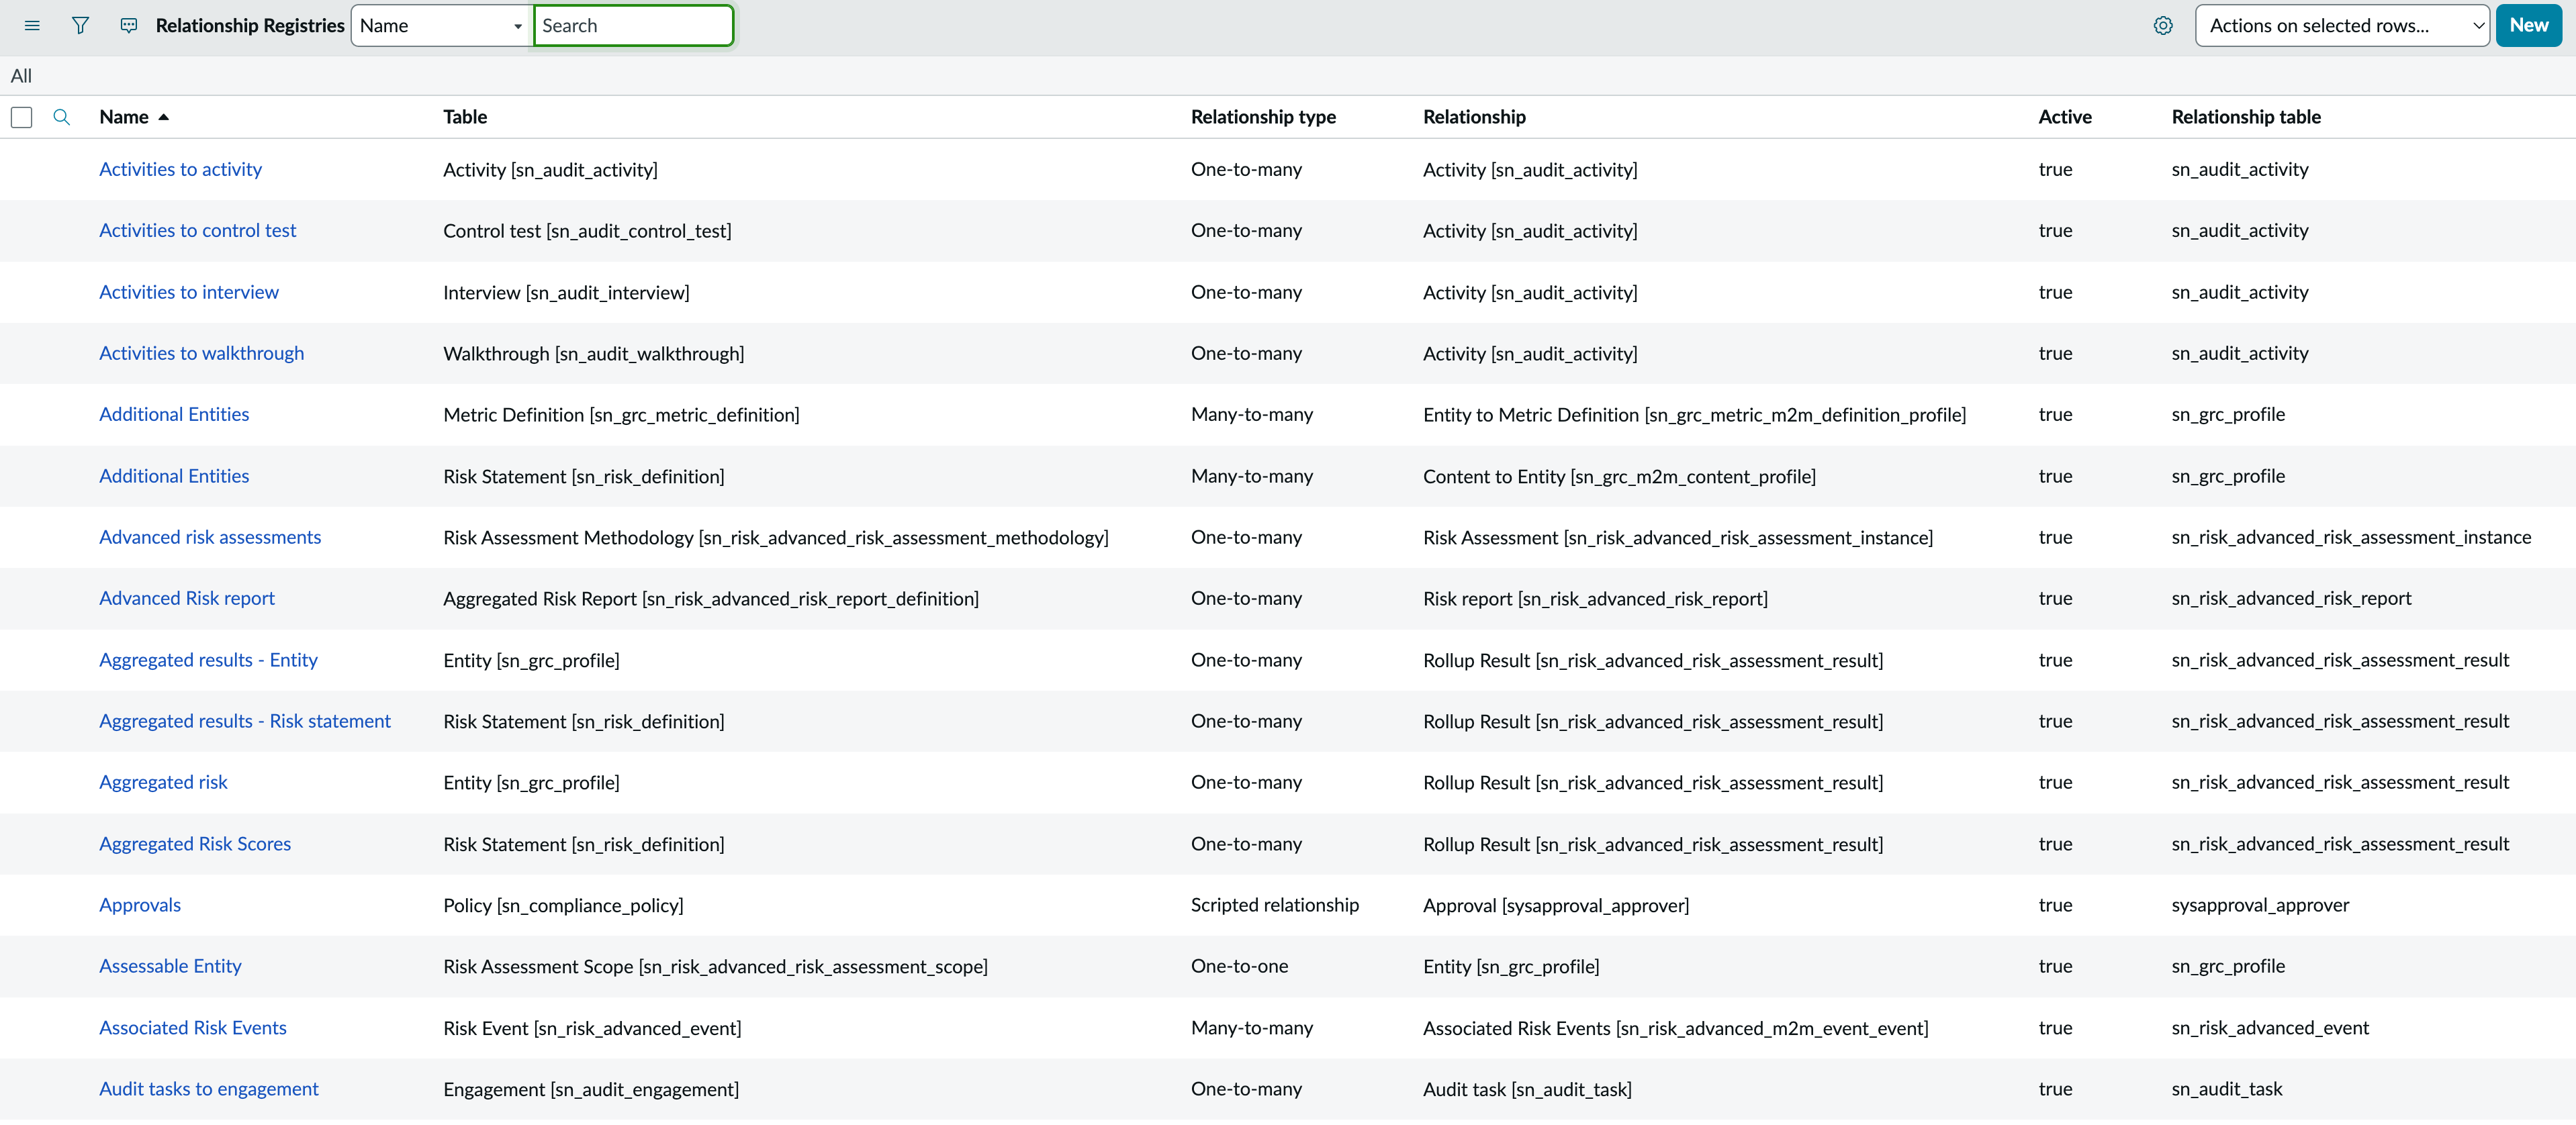The height and width of the screenshot is (1125, 2576).
Task: Open Additional Entities for Content to Entity
Action: tap(174, 476)
